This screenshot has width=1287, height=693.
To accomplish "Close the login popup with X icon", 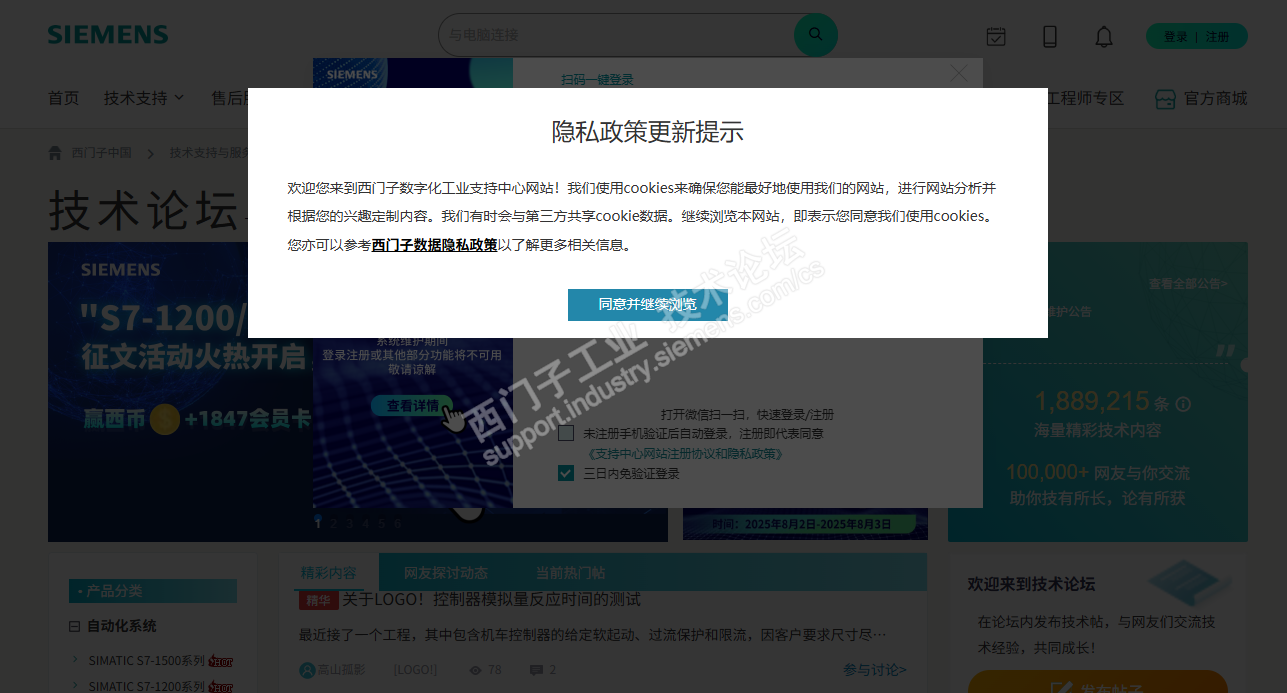I will [959, 74].
